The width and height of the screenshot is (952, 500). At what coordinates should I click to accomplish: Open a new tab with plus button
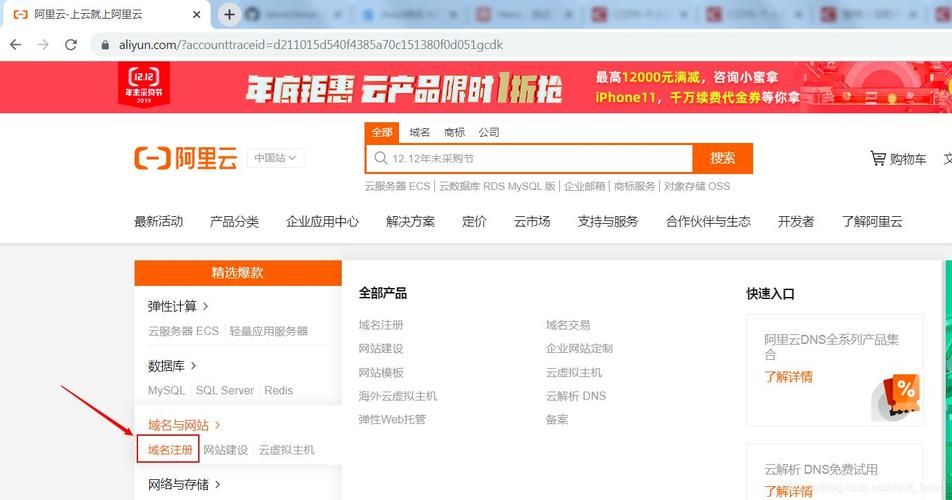[x=229, y=15]
